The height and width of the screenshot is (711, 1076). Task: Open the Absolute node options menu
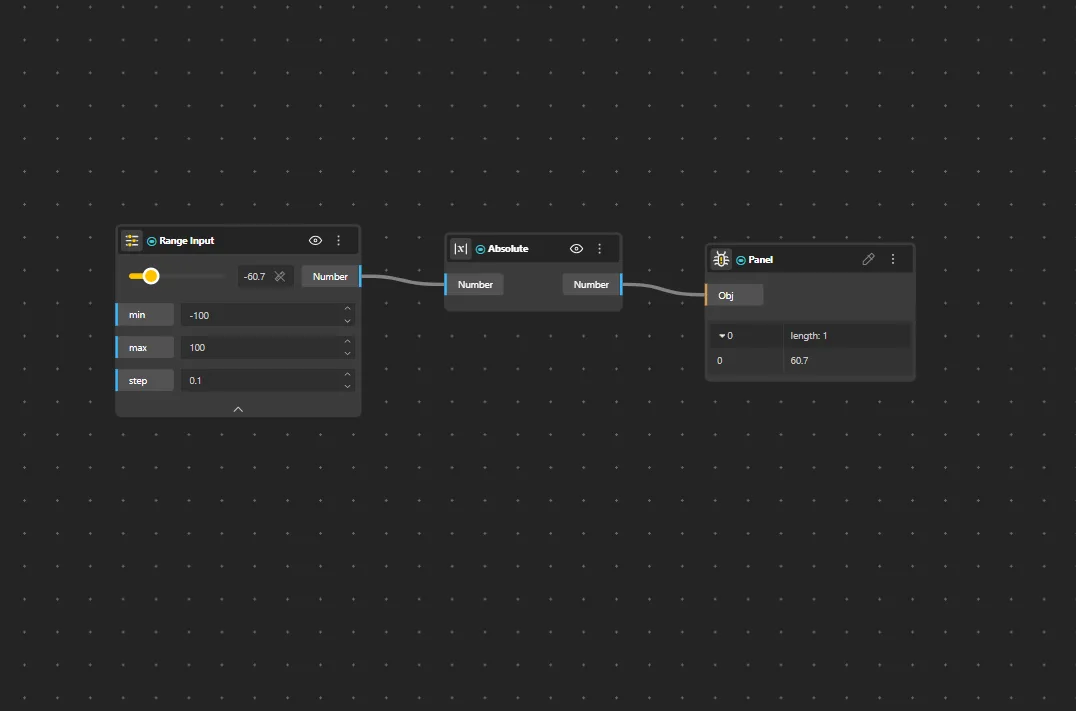tap(600, 248)
